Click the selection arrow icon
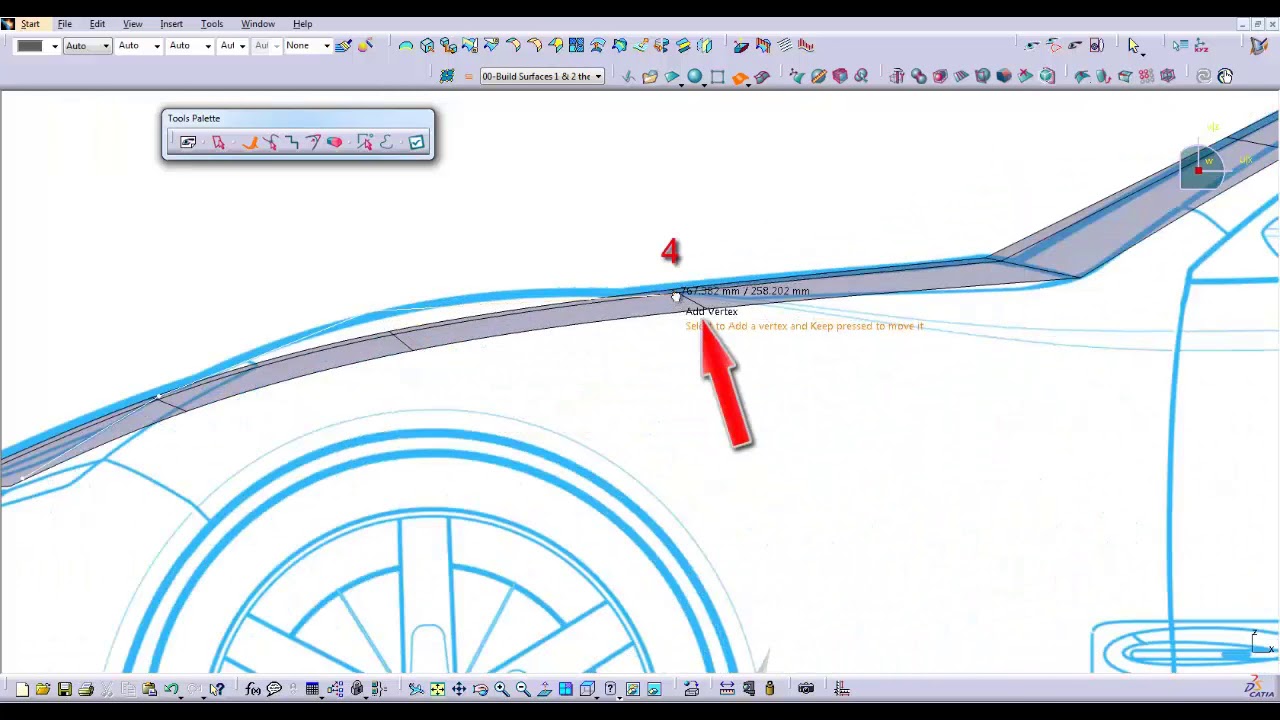The height and width of the screenshot is (720, 1280). tap(1133, 45)
